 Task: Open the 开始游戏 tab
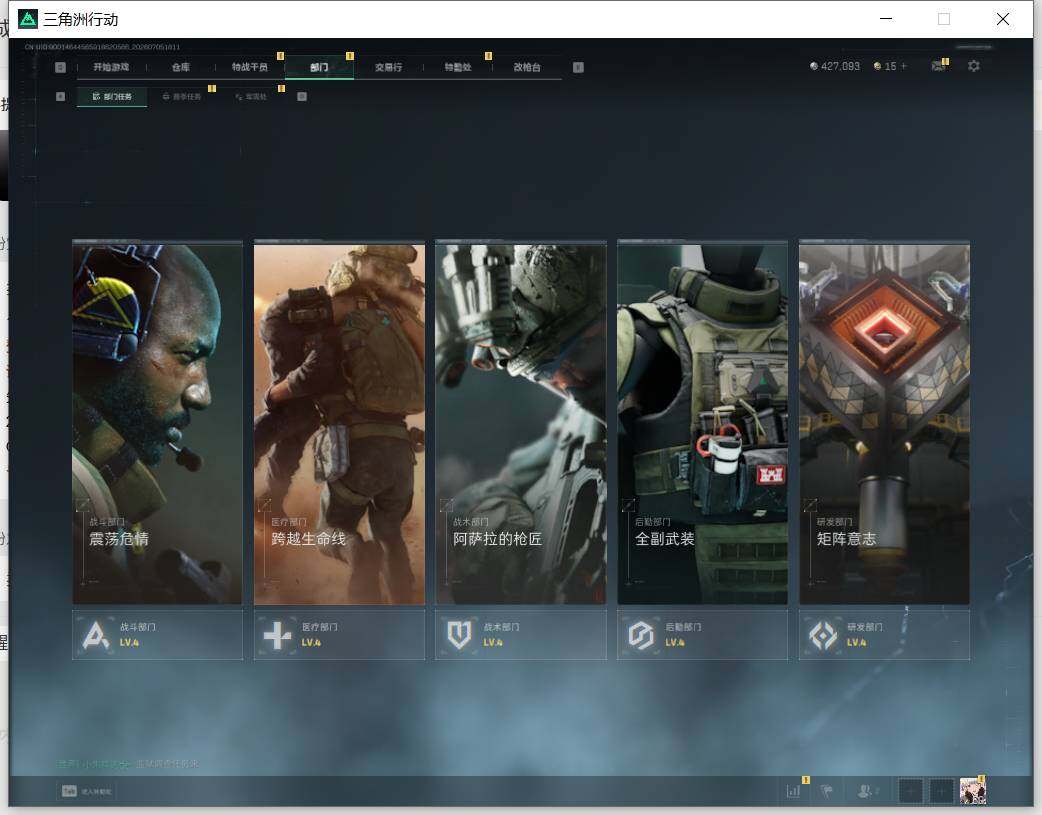[111, 67]
